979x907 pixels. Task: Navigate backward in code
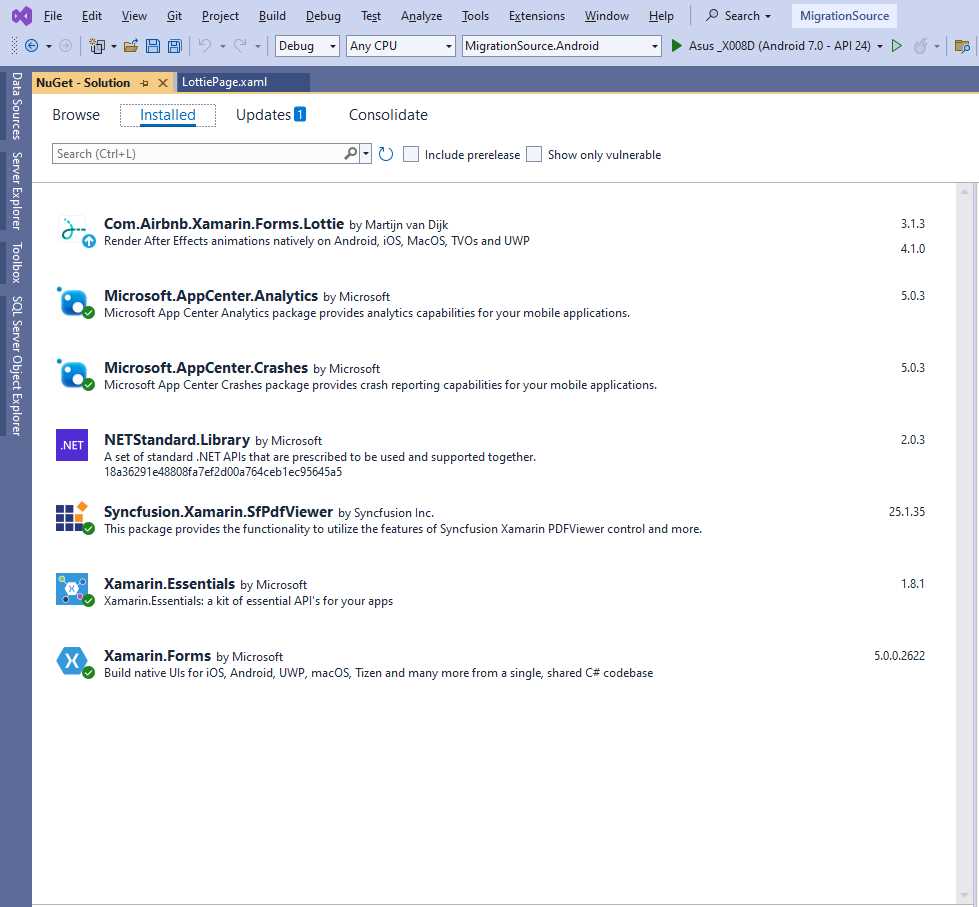click(30, 45)
